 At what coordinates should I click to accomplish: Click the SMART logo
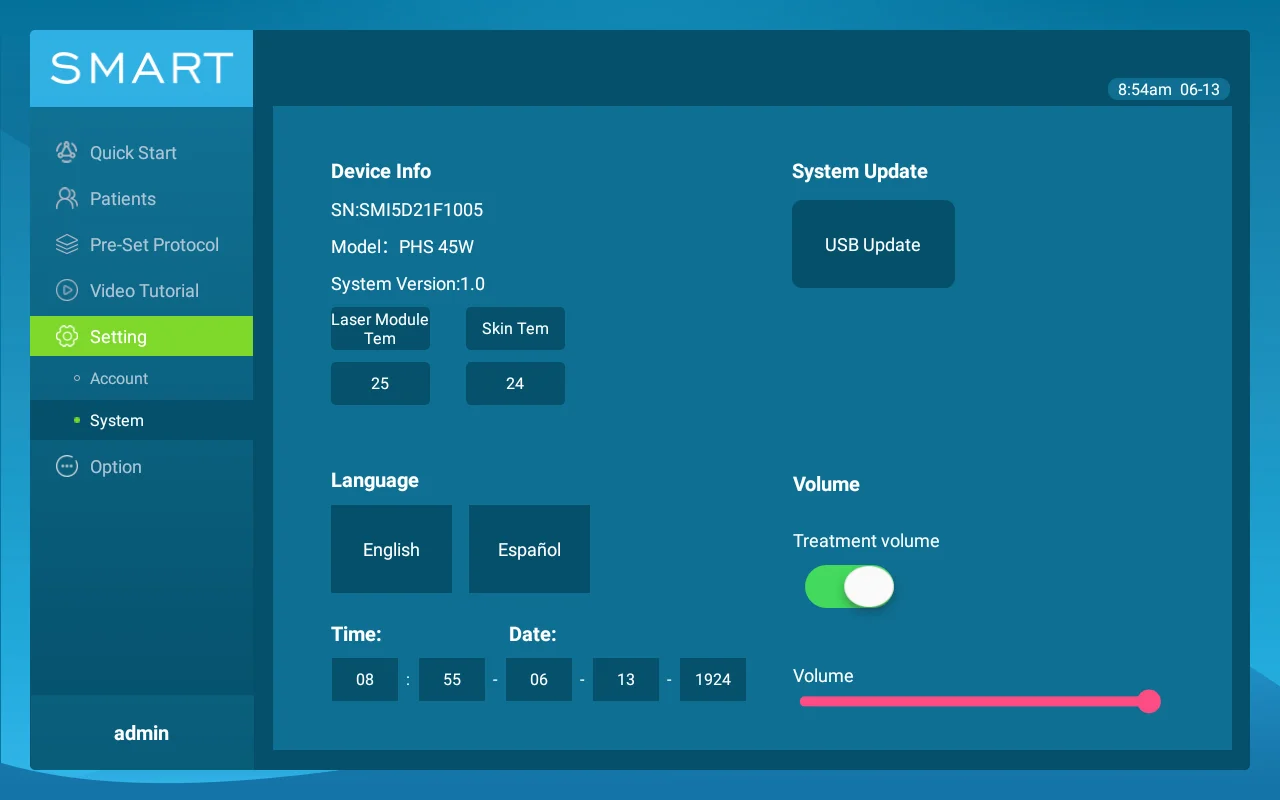point(141,68)
